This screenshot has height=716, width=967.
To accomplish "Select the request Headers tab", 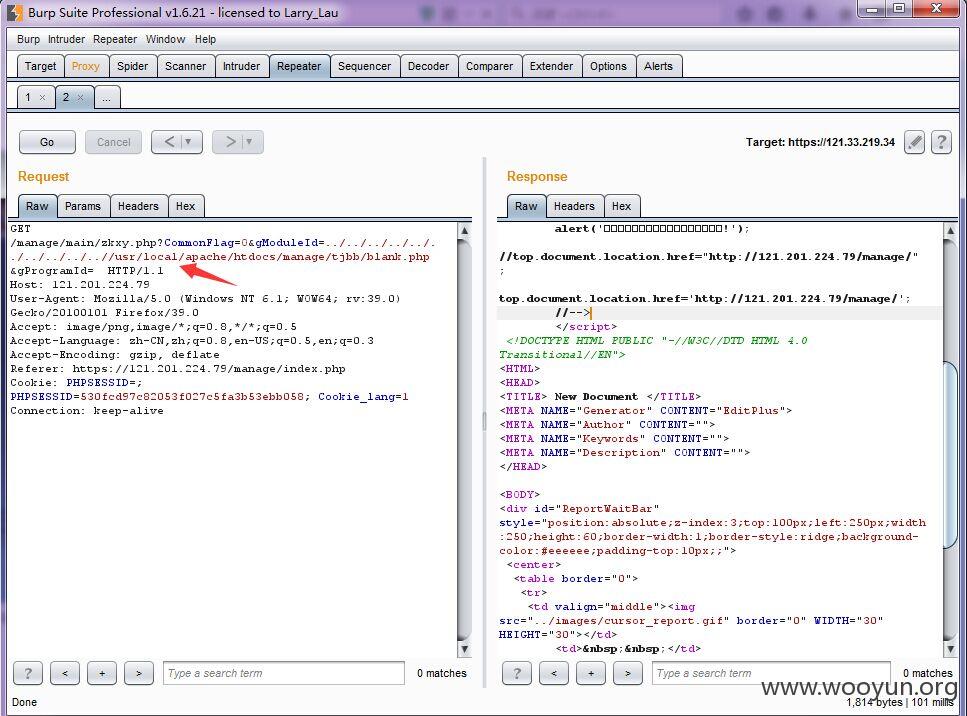I will click(x=138, y=206).
